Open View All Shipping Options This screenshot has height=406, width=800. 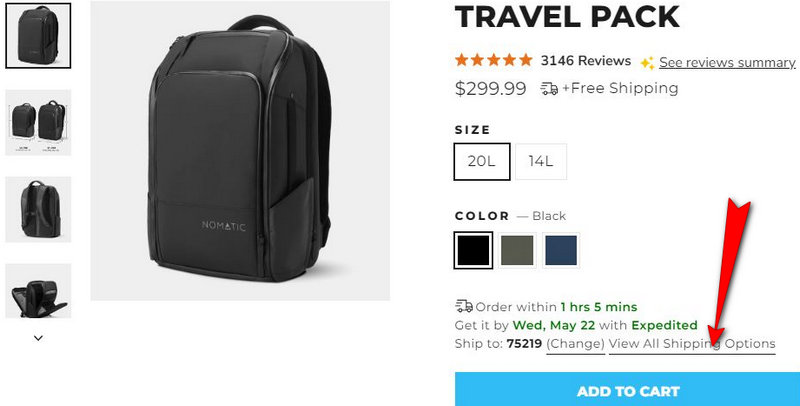tap(692, 344)
